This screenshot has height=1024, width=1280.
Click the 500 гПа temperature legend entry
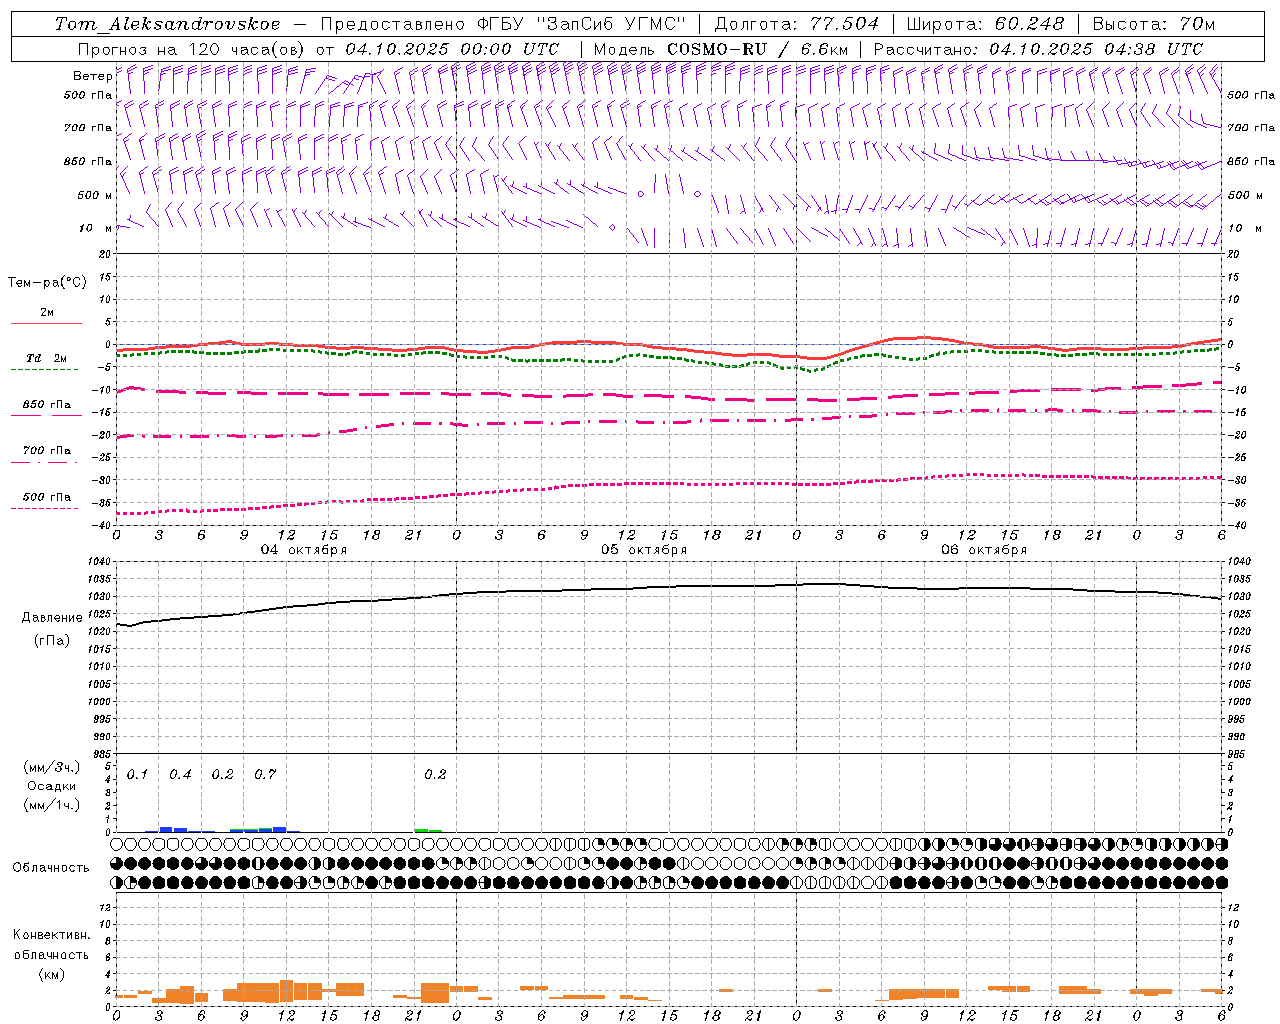46,497
